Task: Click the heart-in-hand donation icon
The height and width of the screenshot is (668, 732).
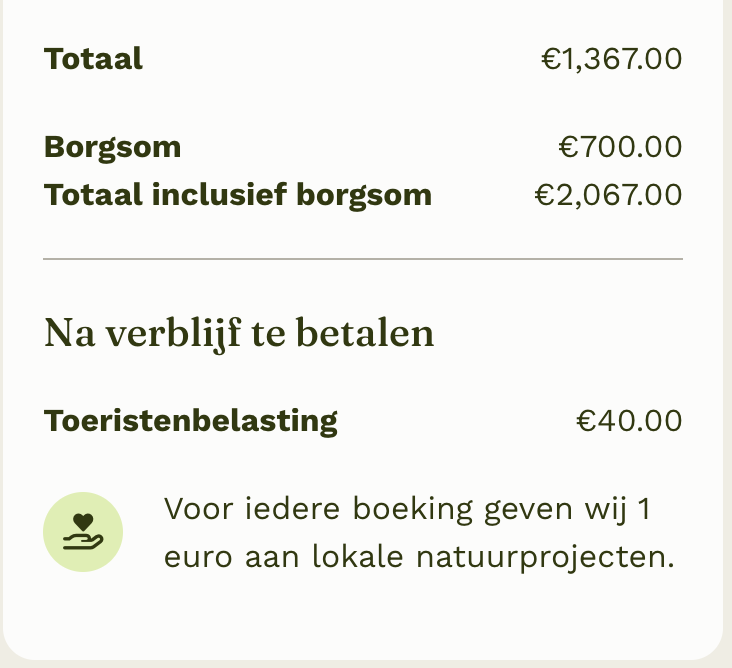Action: coord(83,532)
